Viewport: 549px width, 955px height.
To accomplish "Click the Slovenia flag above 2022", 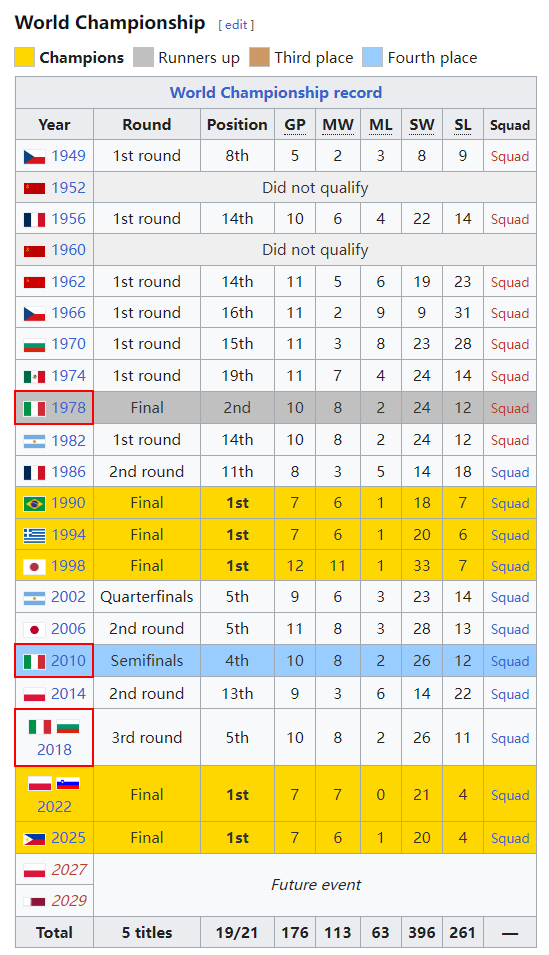I will tap(68, 784).
